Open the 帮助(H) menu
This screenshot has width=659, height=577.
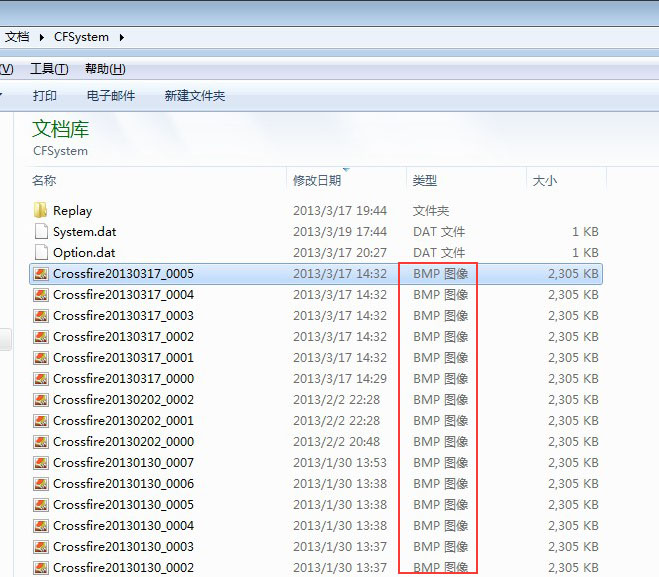105,69
